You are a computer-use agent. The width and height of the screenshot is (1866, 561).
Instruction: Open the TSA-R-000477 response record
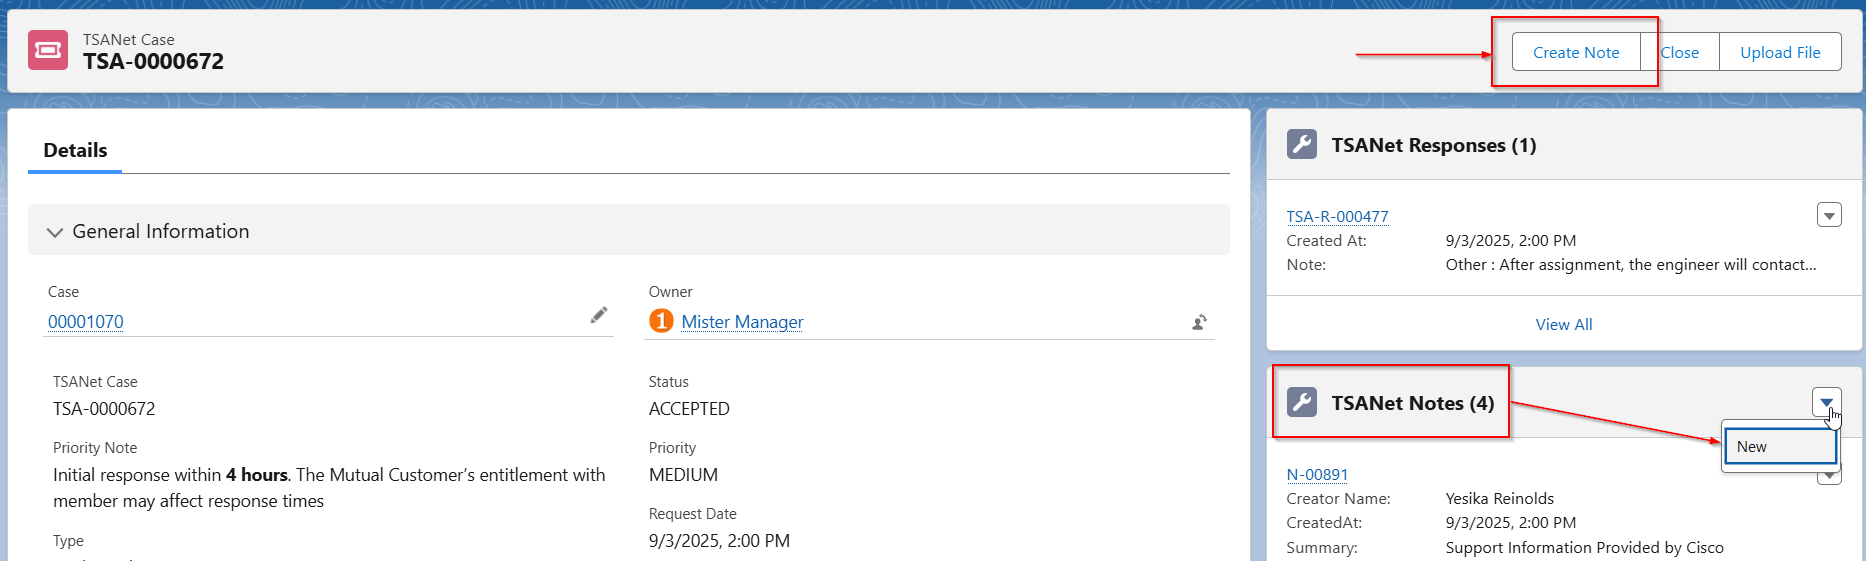pos(1337,216)
